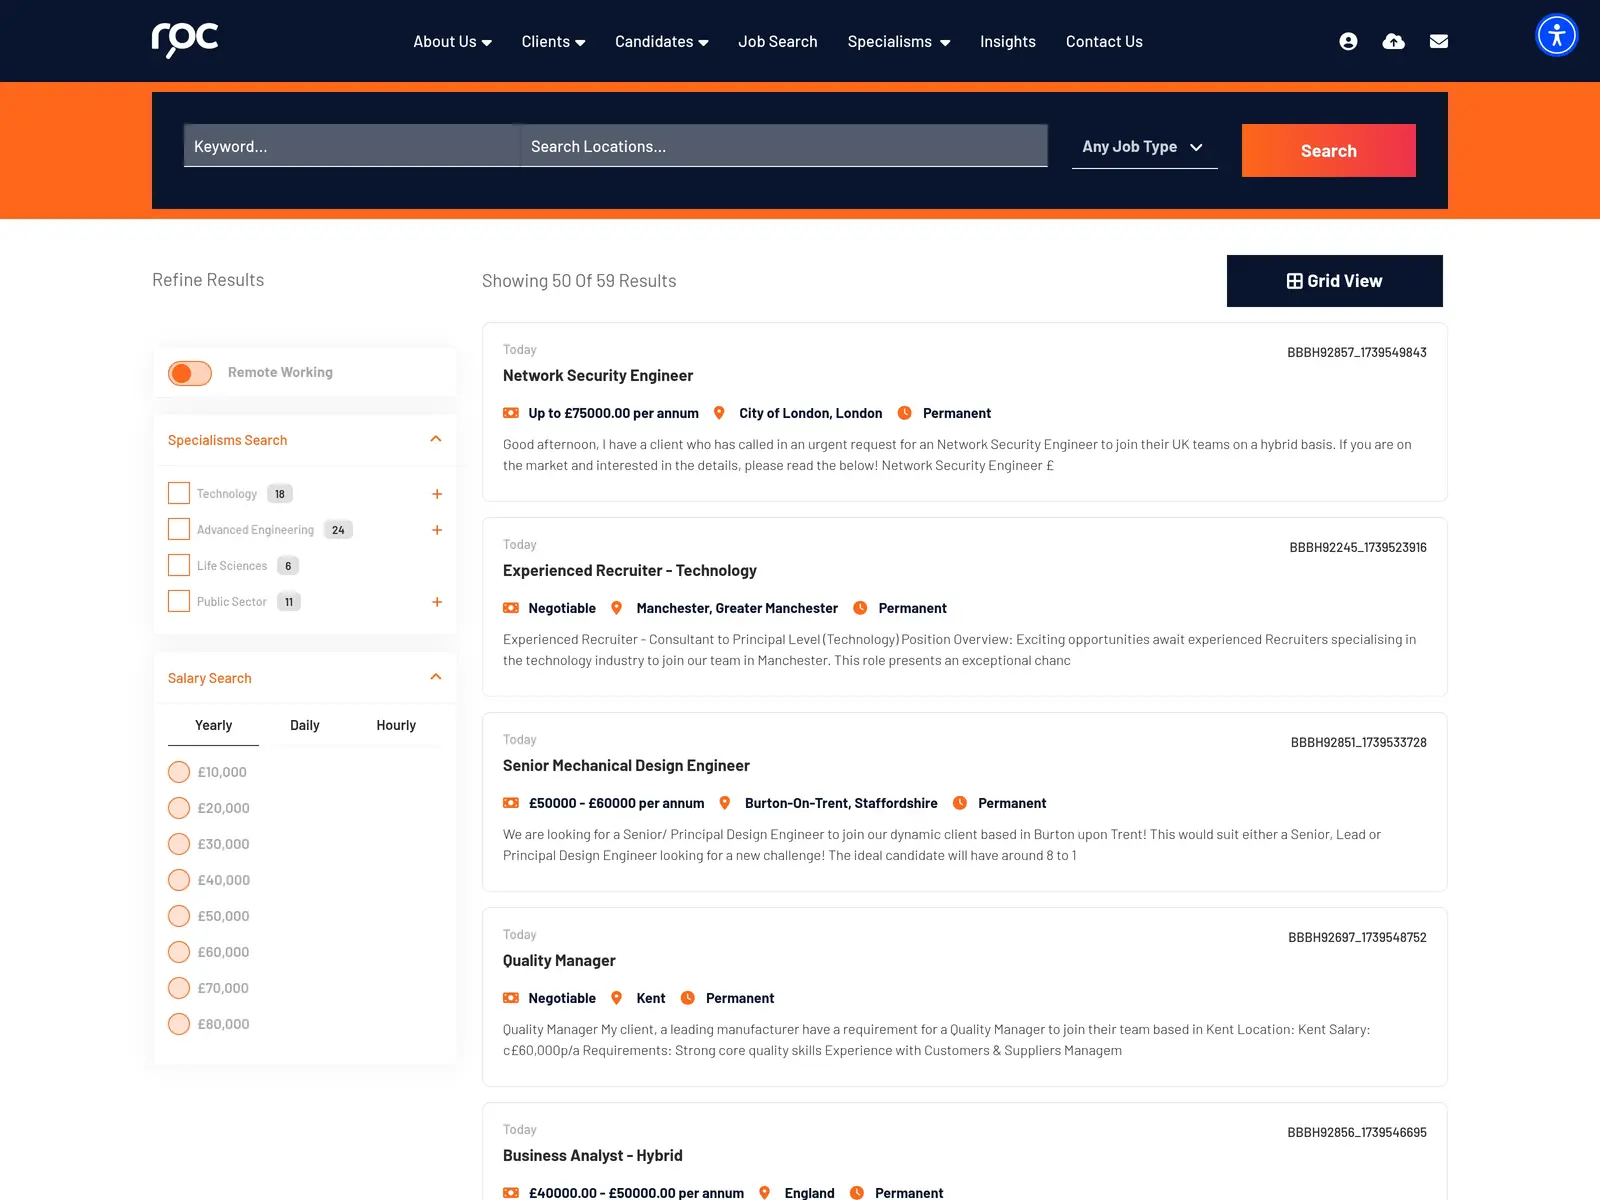Open the Quality Manager job listing
This screenshot has height=1200, width=1600.
tap(559, 961)
